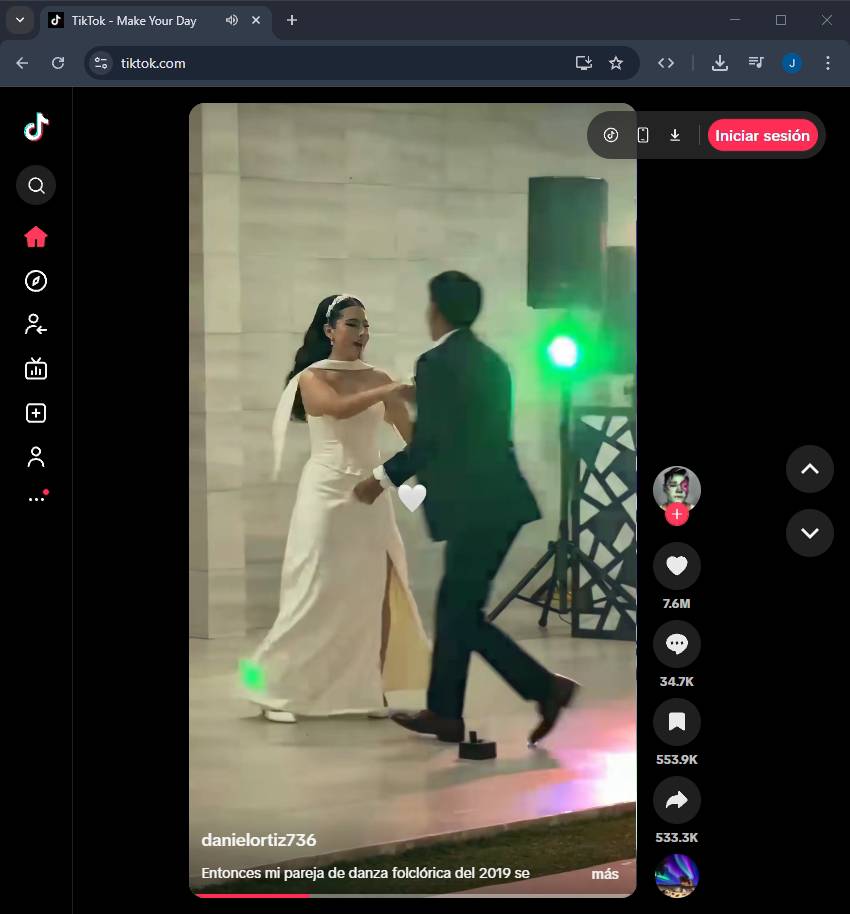Image resolution: width=850 pixels, height=914 pixels.
Task: Follow the creator via red plus badge
Action: click(677, 515)
